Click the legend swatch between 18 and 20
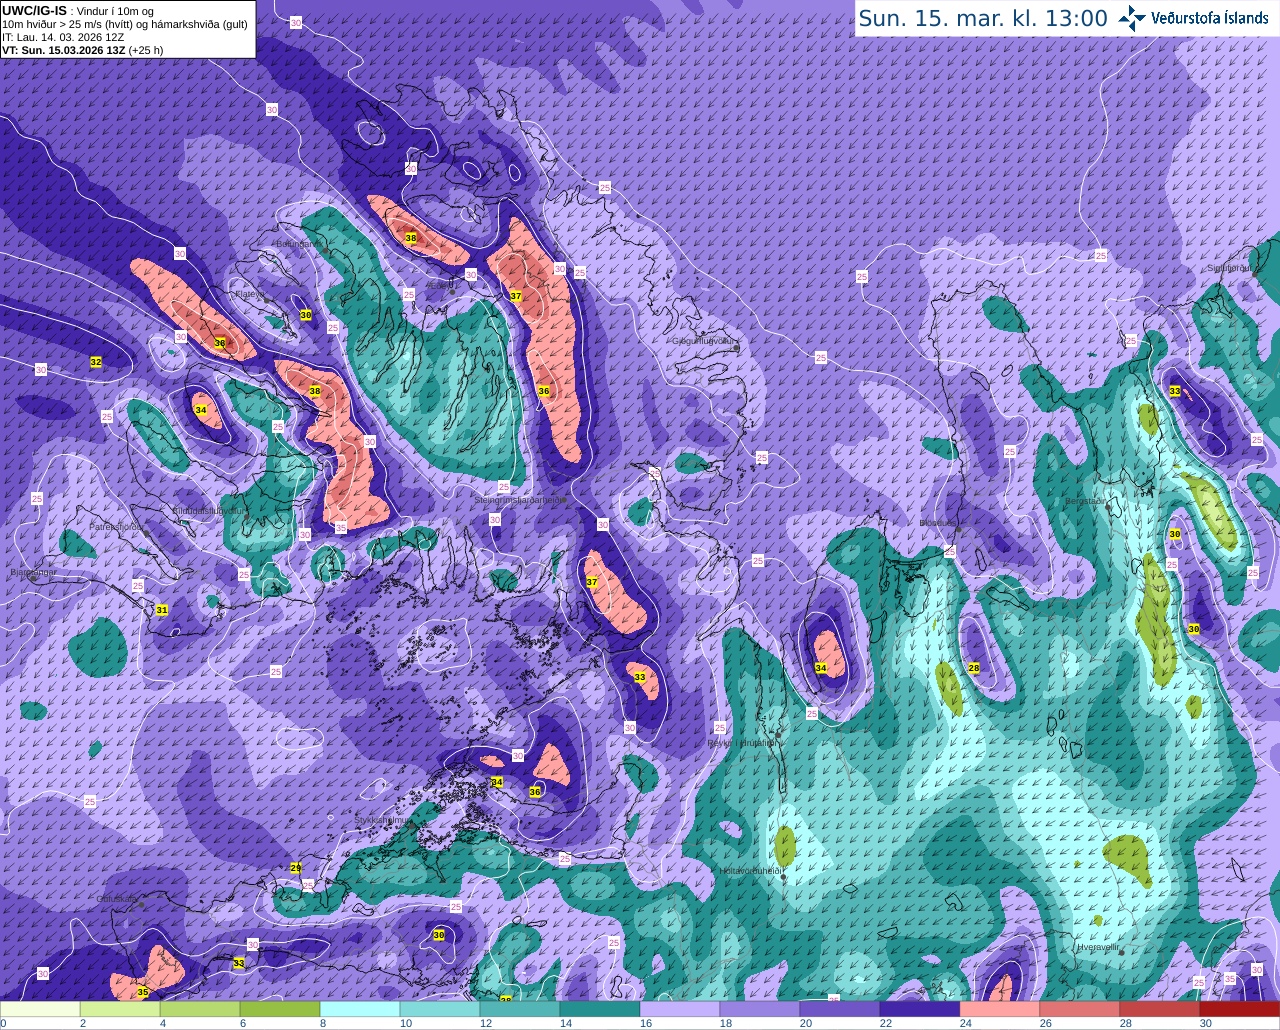1280x1030 pixels. 760,1009
